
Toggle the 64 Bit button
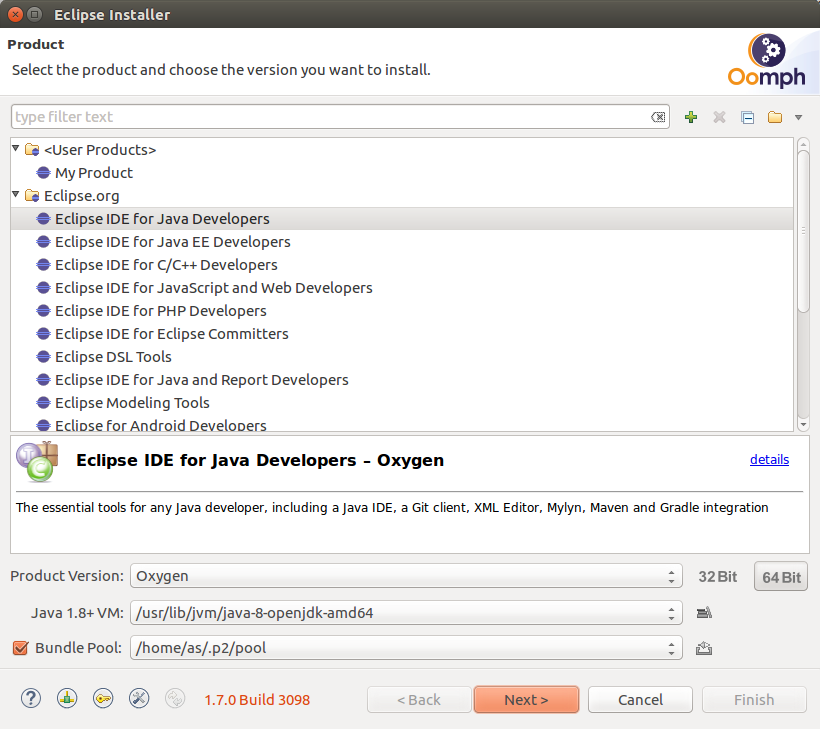781,577
